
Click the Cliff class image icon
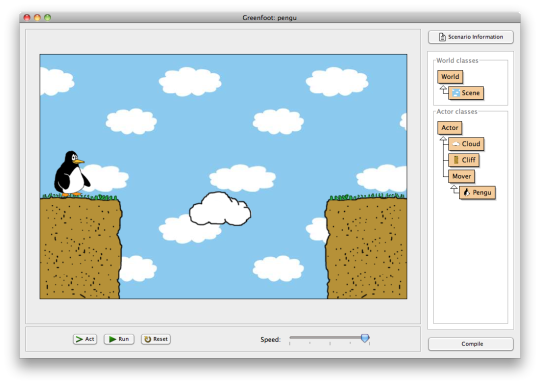tap(456, 160)
